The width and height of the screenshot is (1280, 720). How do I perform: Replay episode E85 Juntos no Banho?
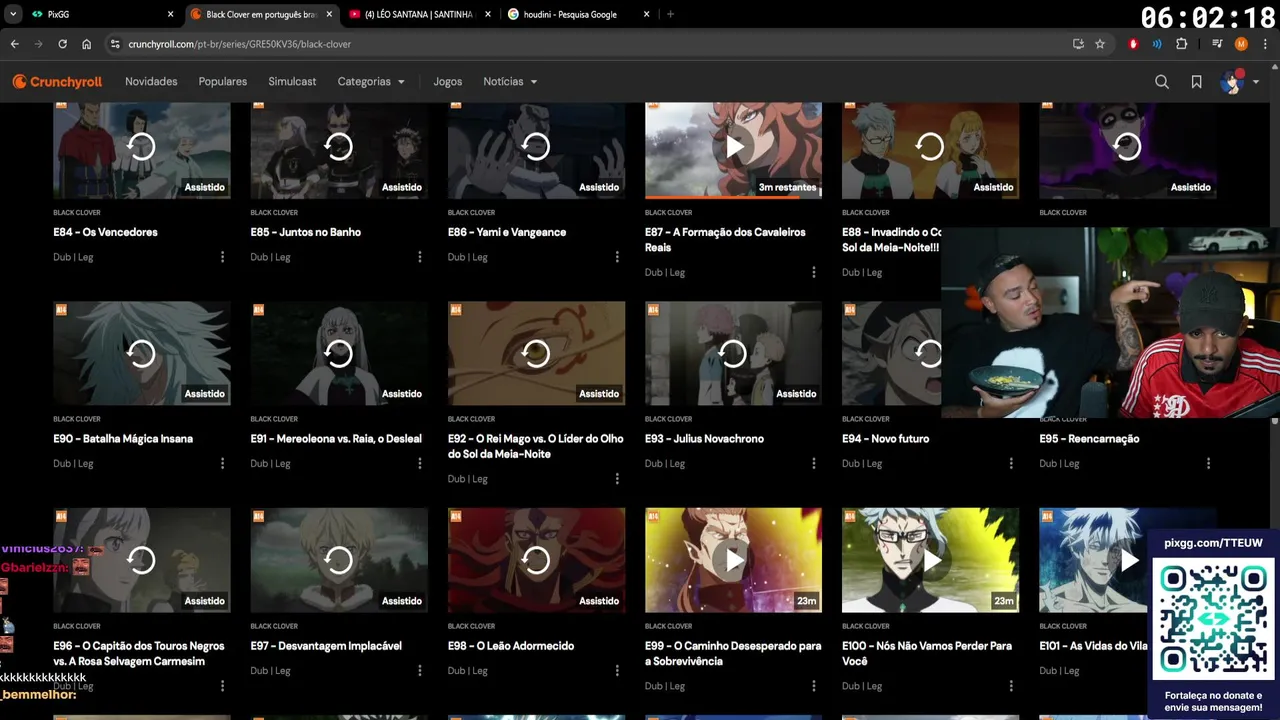click(x=338, y=147)
